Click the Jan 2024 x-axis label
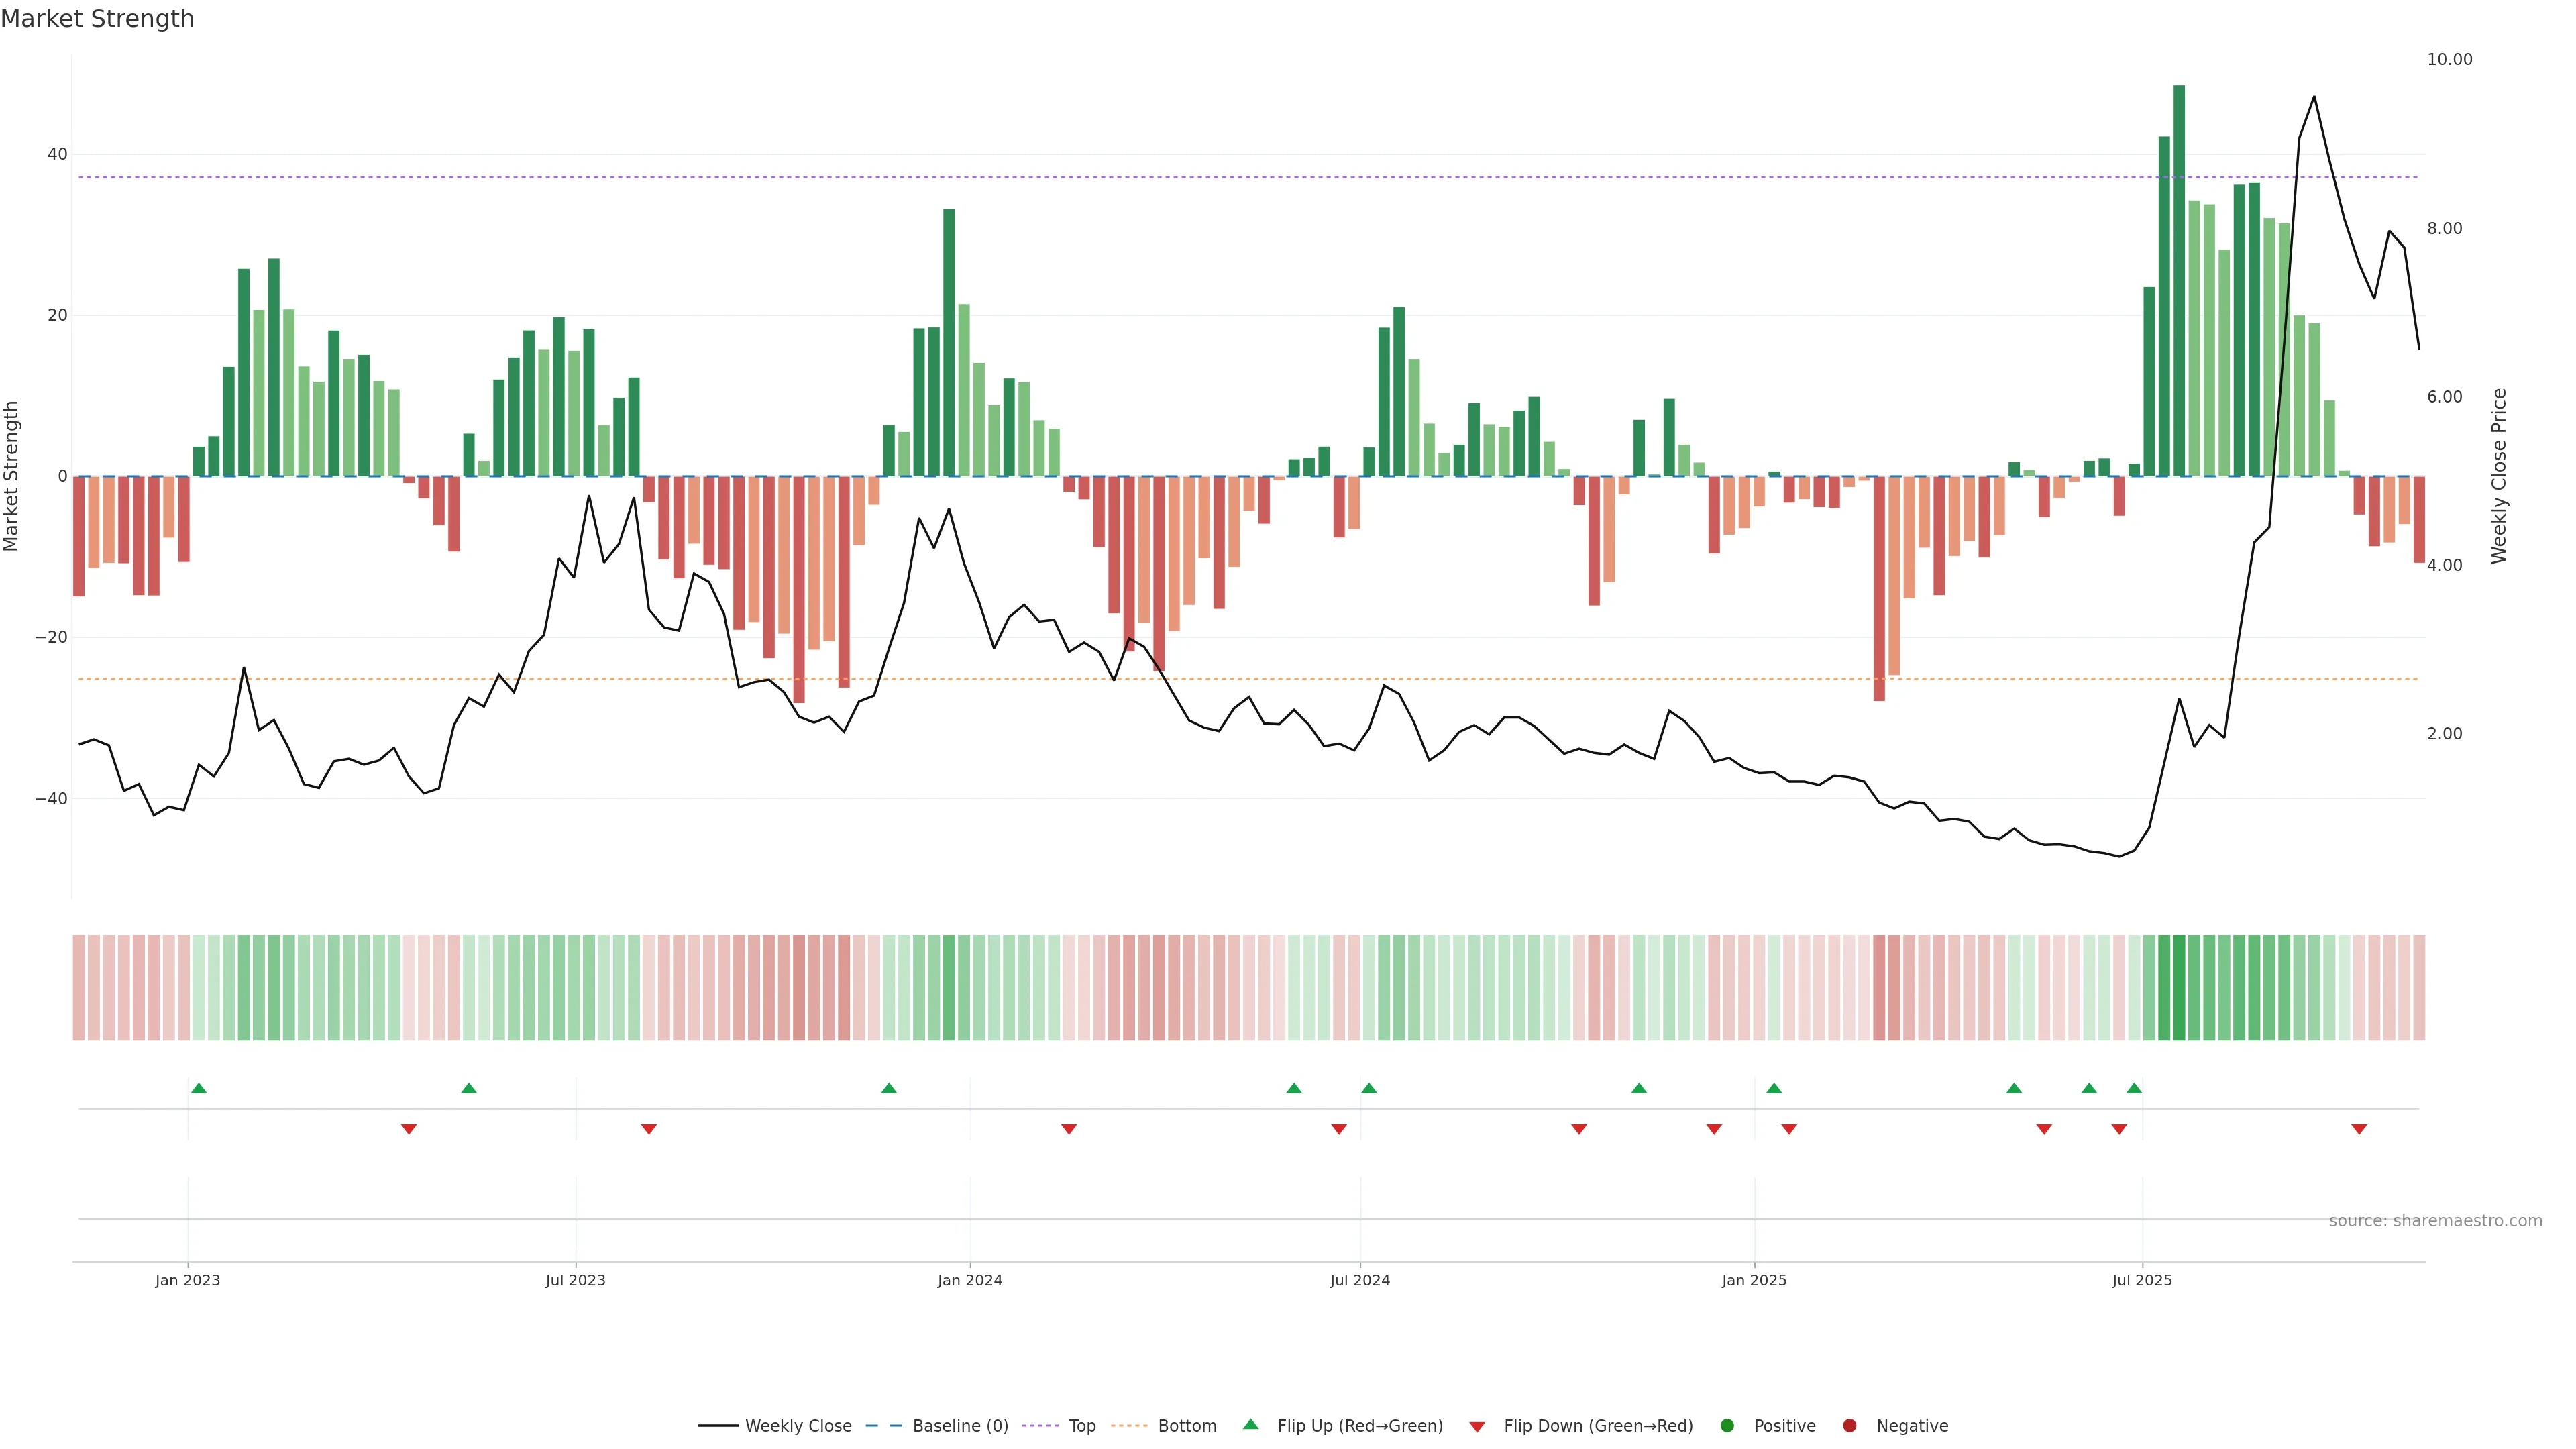2576x1449 pixels. tap(969, 1280)
